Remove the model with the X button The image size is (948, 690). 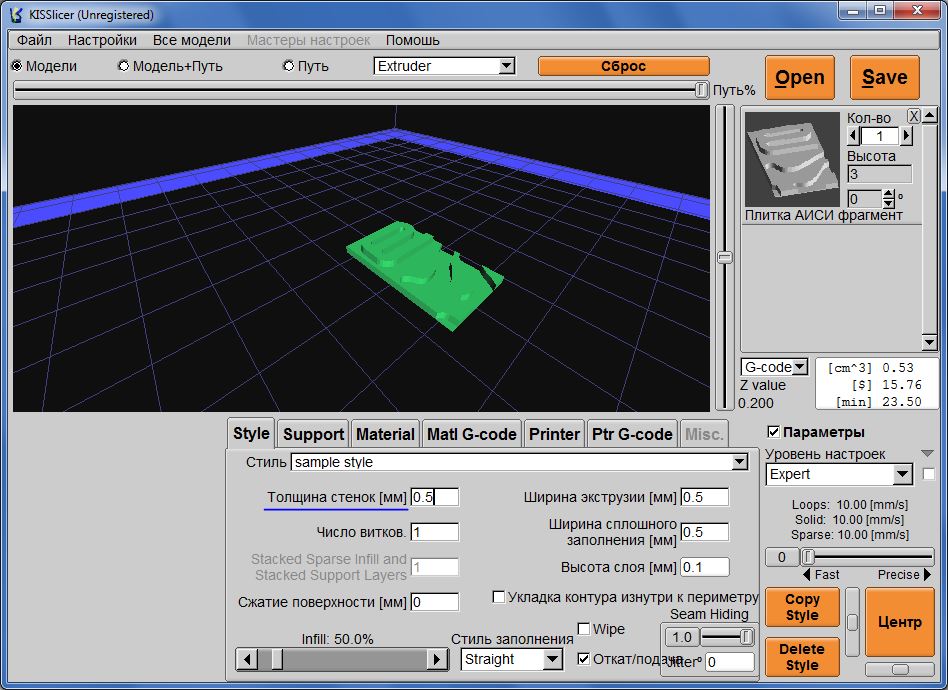(x=913, y=116)
